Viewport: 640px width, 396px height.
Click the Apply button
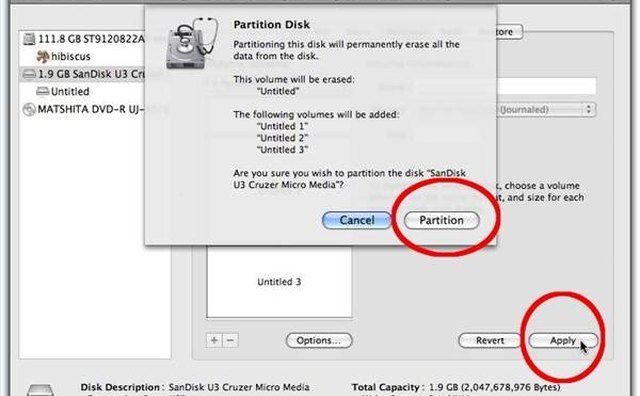pos(563,340)
